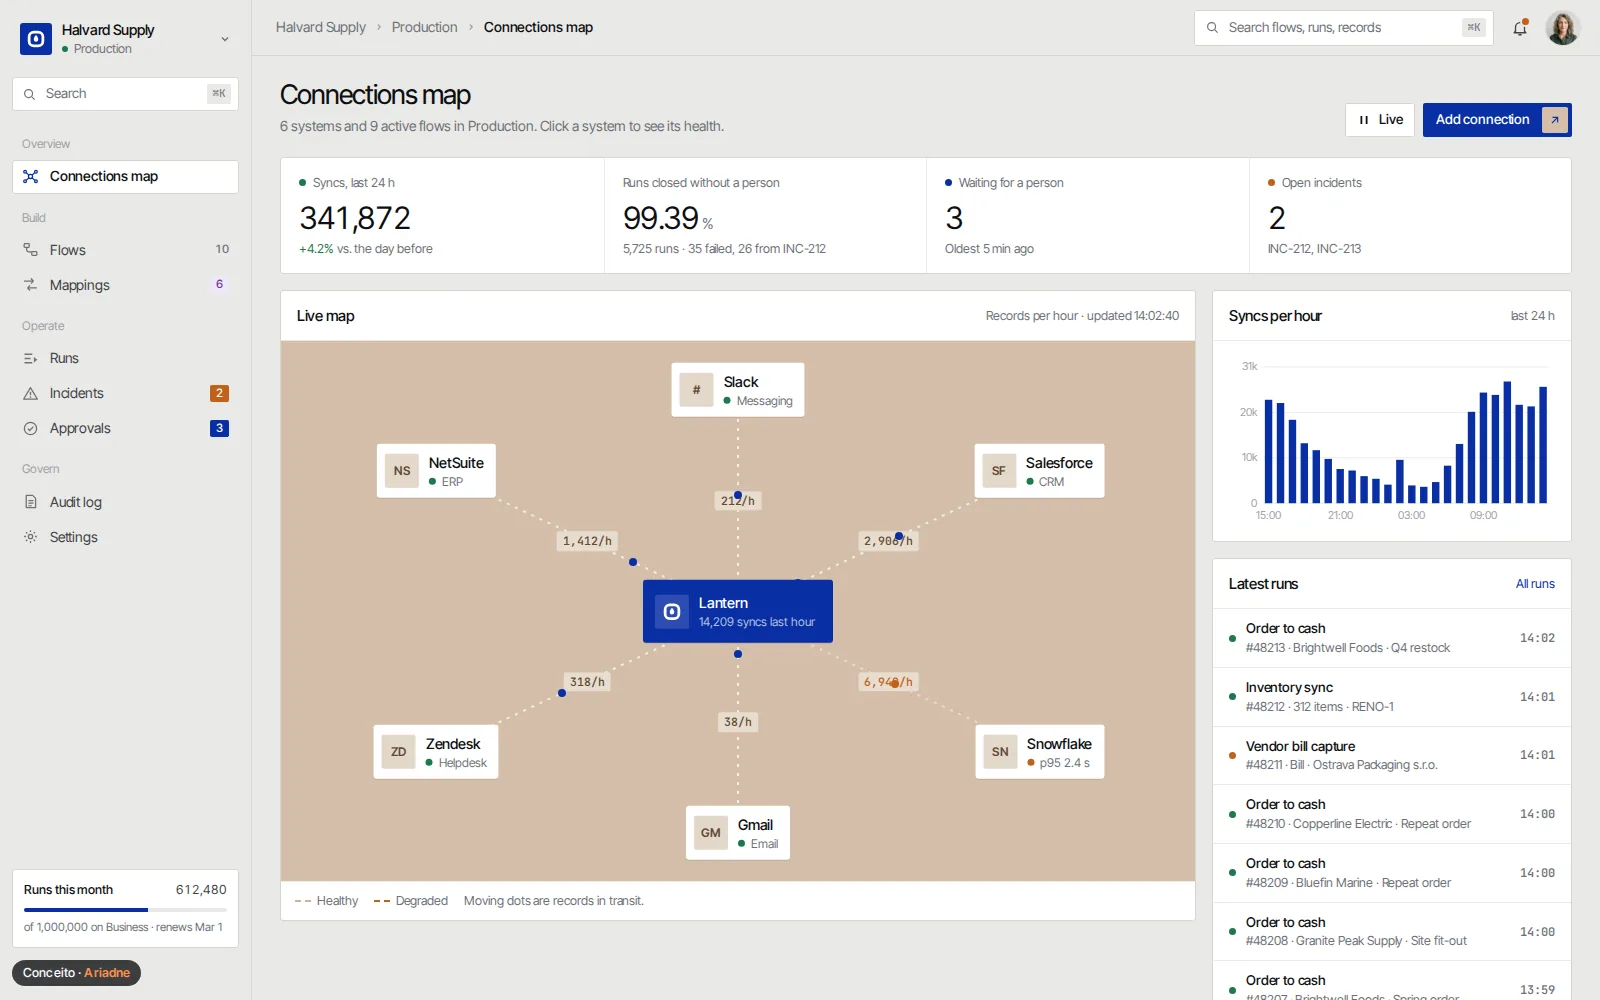Select the Slack node on map
Viewport: 1600px width, 1000px height.
click(x=738, y=390)
